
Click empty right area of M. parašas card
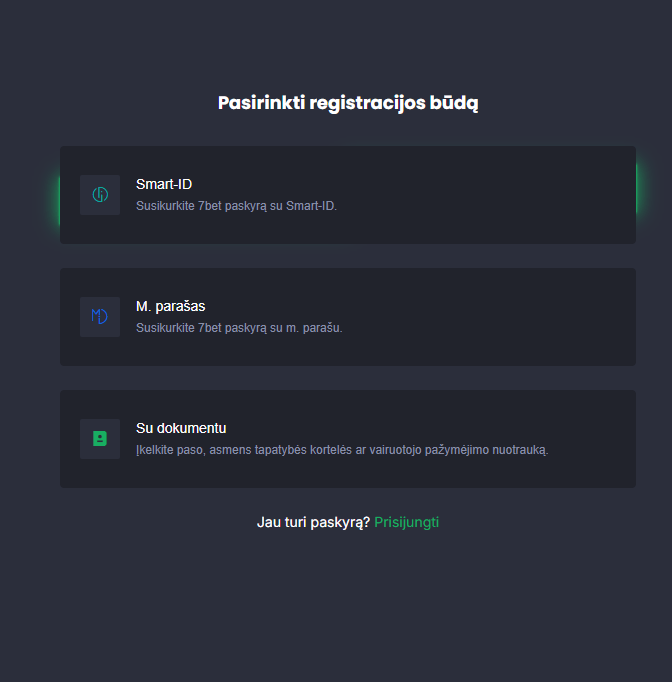(500, 317)
